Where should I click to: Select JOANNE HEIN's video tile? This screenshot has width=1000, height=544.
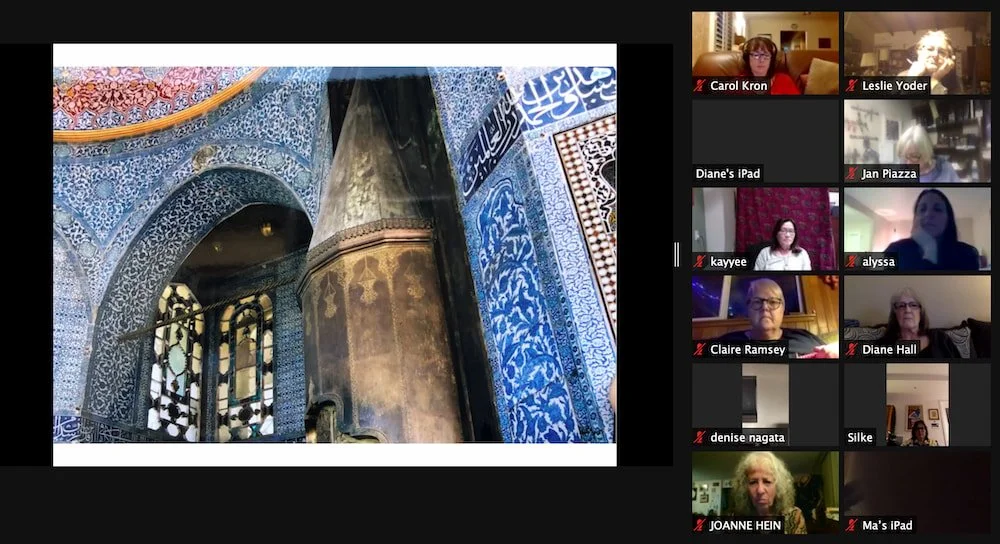click(765, 493)
